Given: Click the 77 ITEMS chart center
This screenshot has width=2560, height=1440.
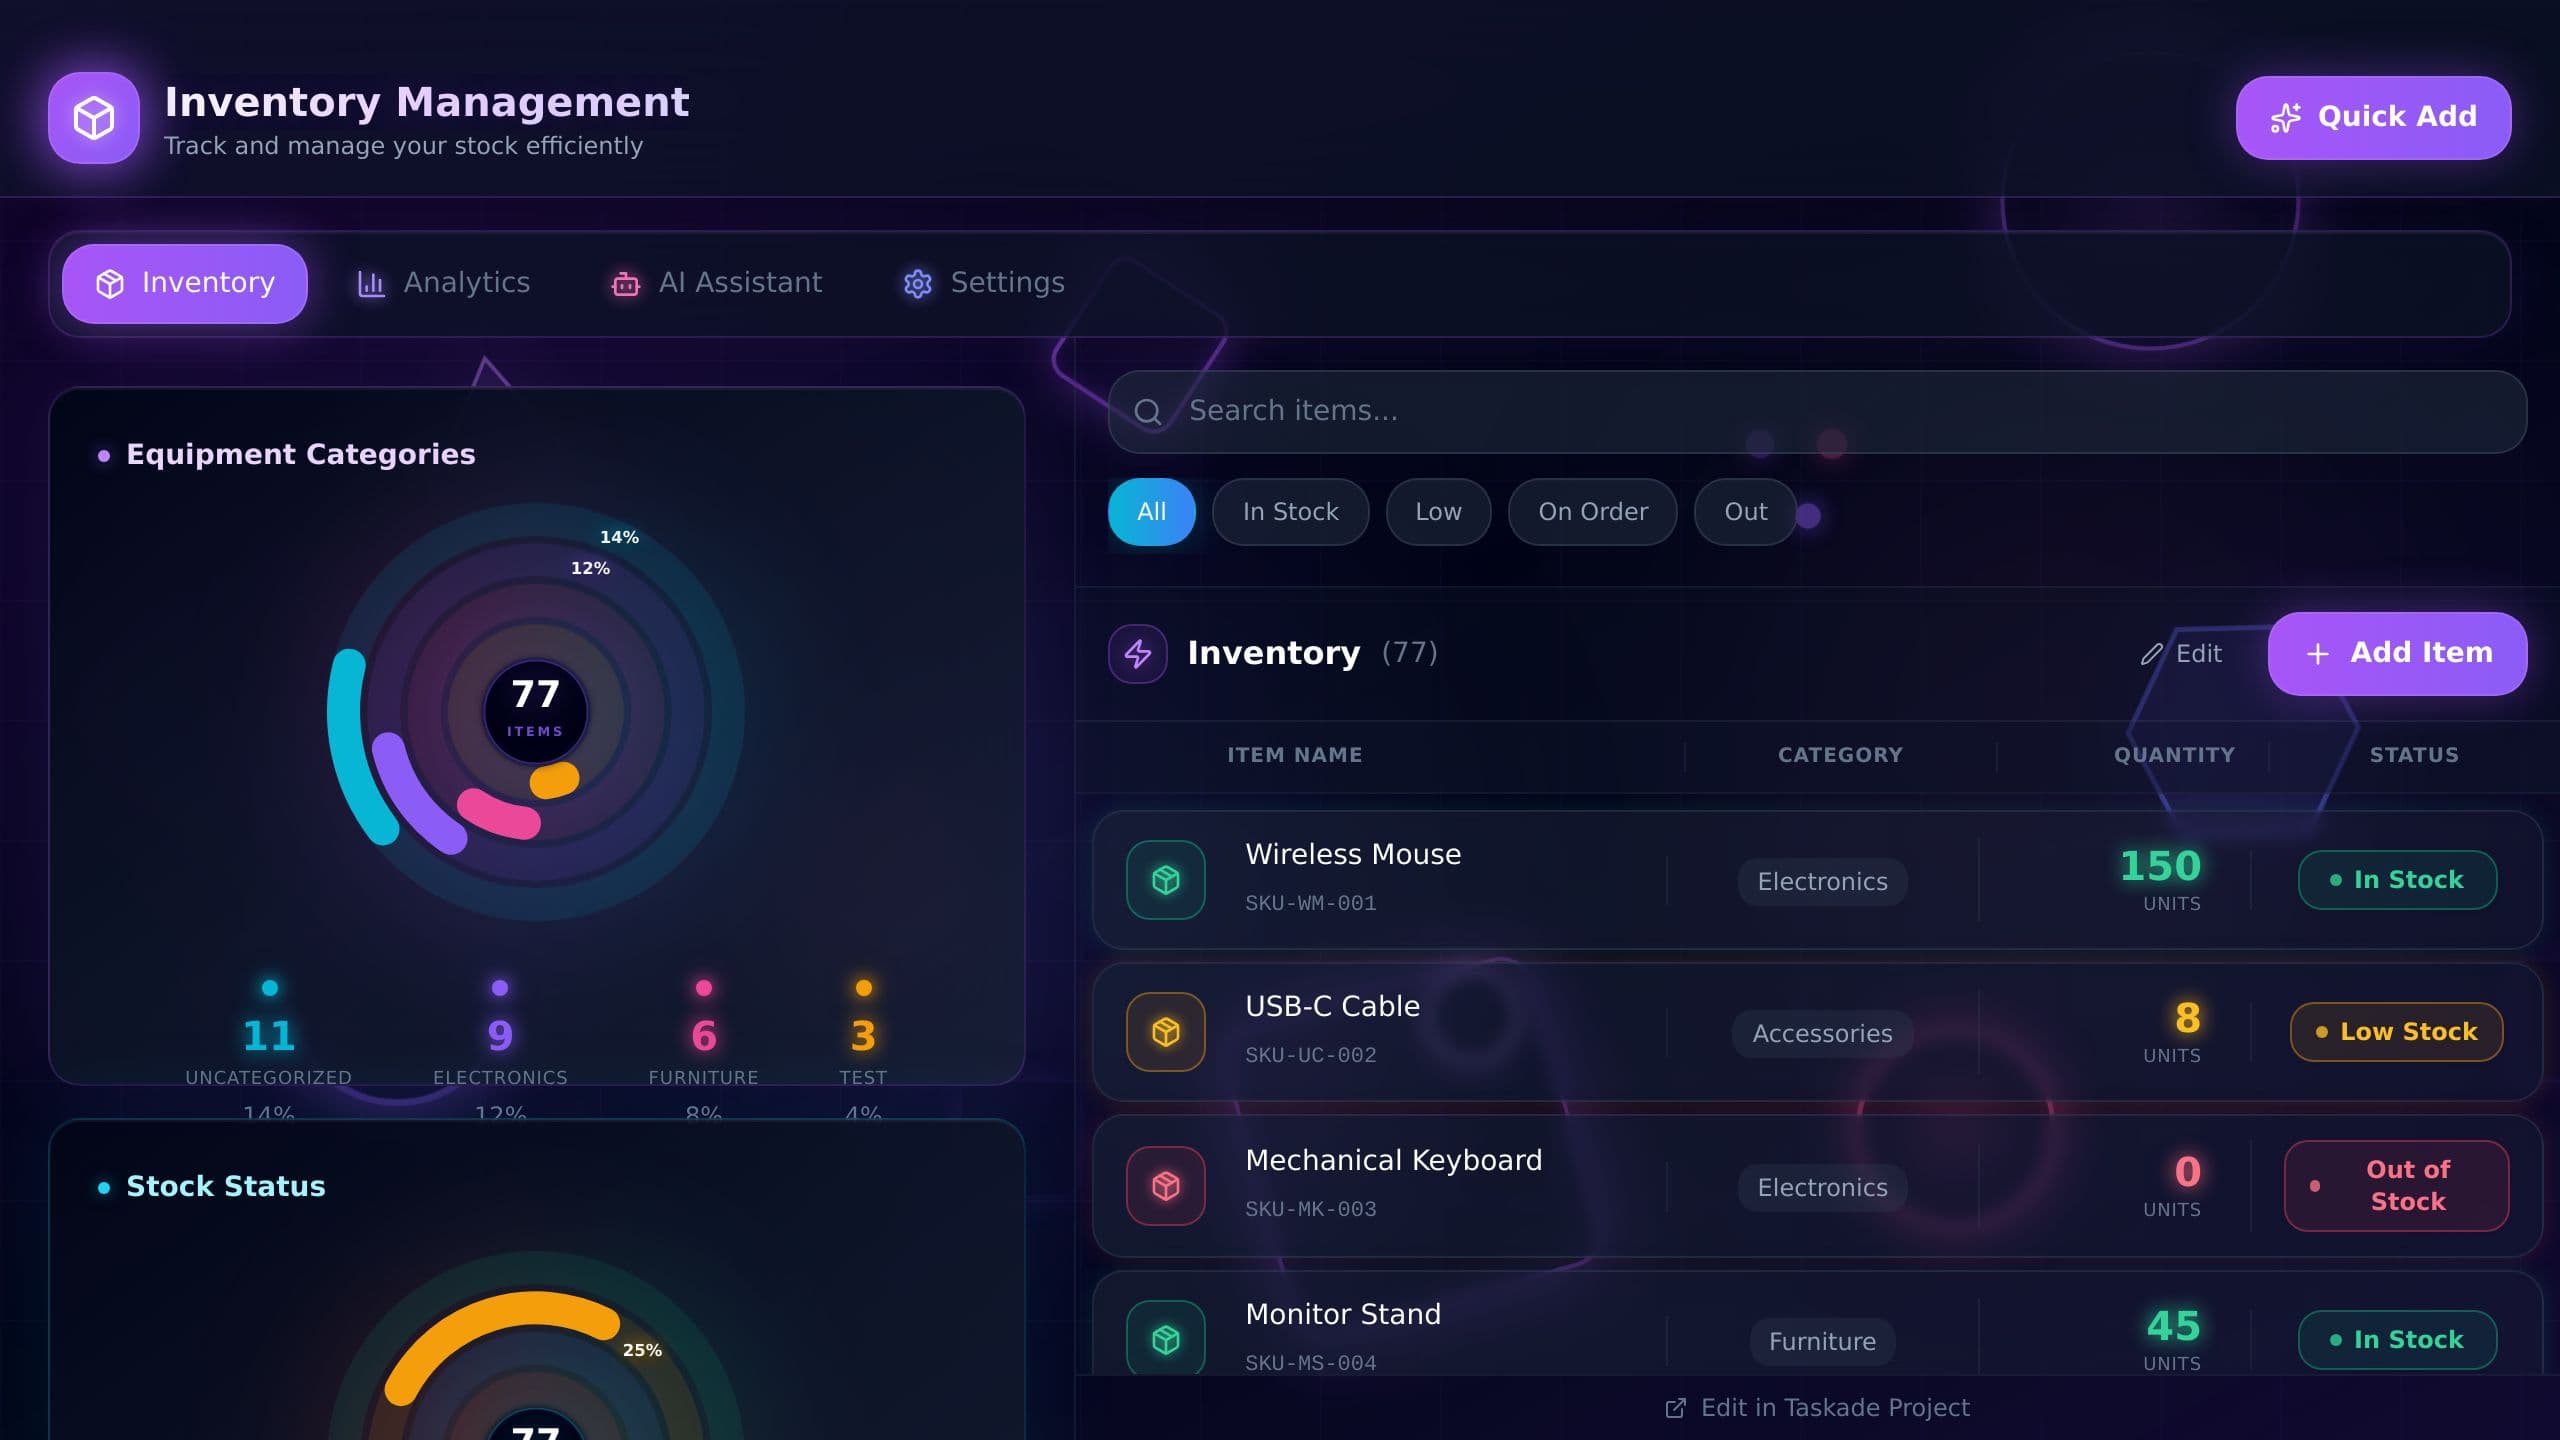Looking at the screenshot, I should point(536,712).
